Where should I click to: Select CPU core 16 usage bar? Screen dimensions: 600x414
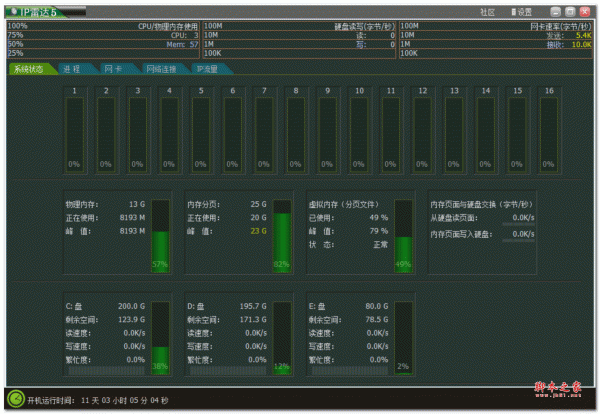pyautogui.click(x=549, y=134)
